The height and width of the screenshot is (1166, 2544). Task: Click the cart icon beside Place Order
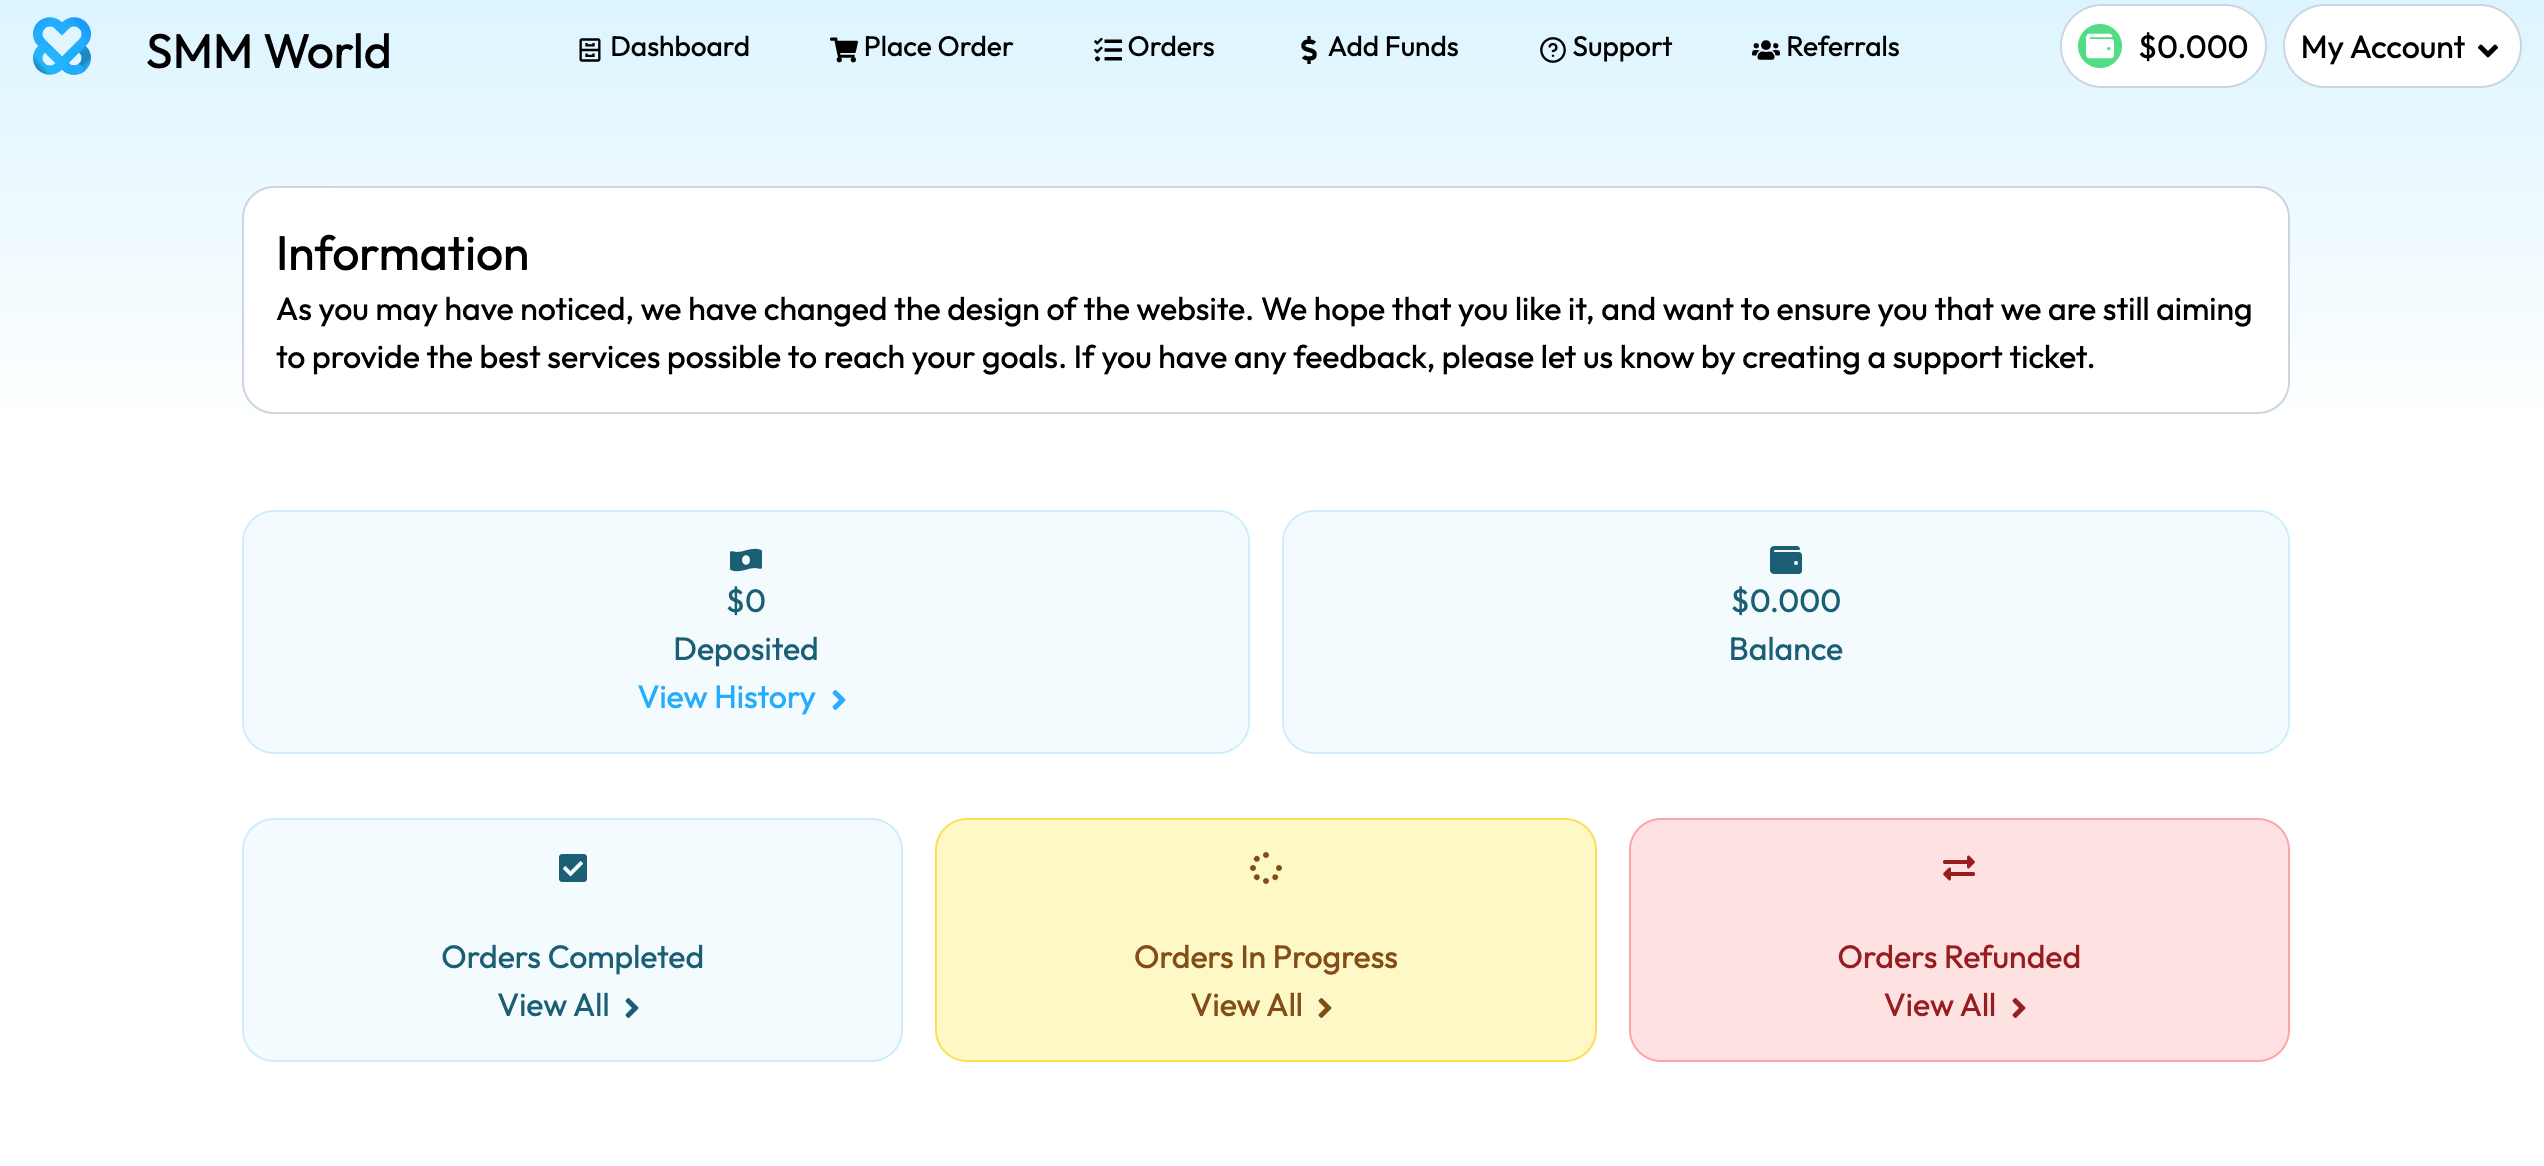pos(843,49)
